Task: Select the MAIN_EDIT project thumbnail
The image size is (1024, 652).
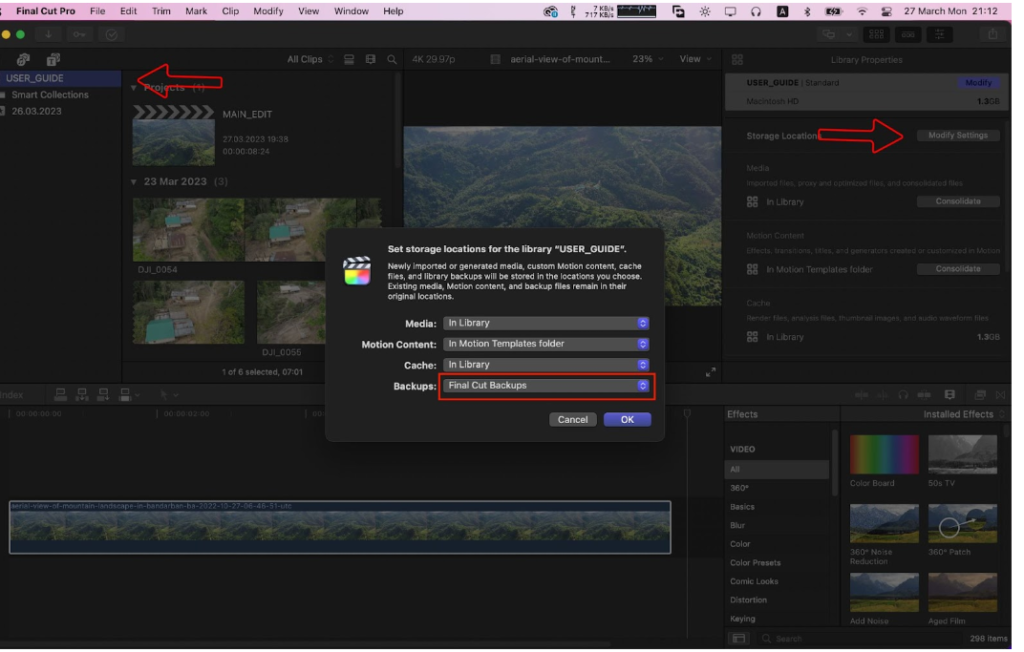Action: (x=173, y=135)
